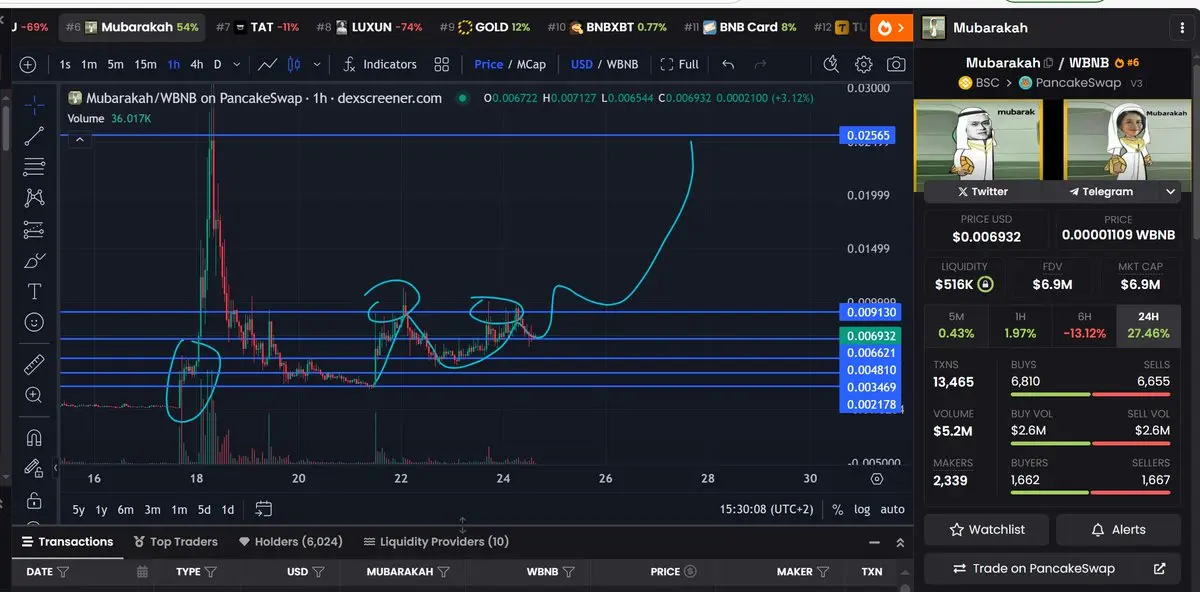Toggle log scale on price axis

click(862, 509)
